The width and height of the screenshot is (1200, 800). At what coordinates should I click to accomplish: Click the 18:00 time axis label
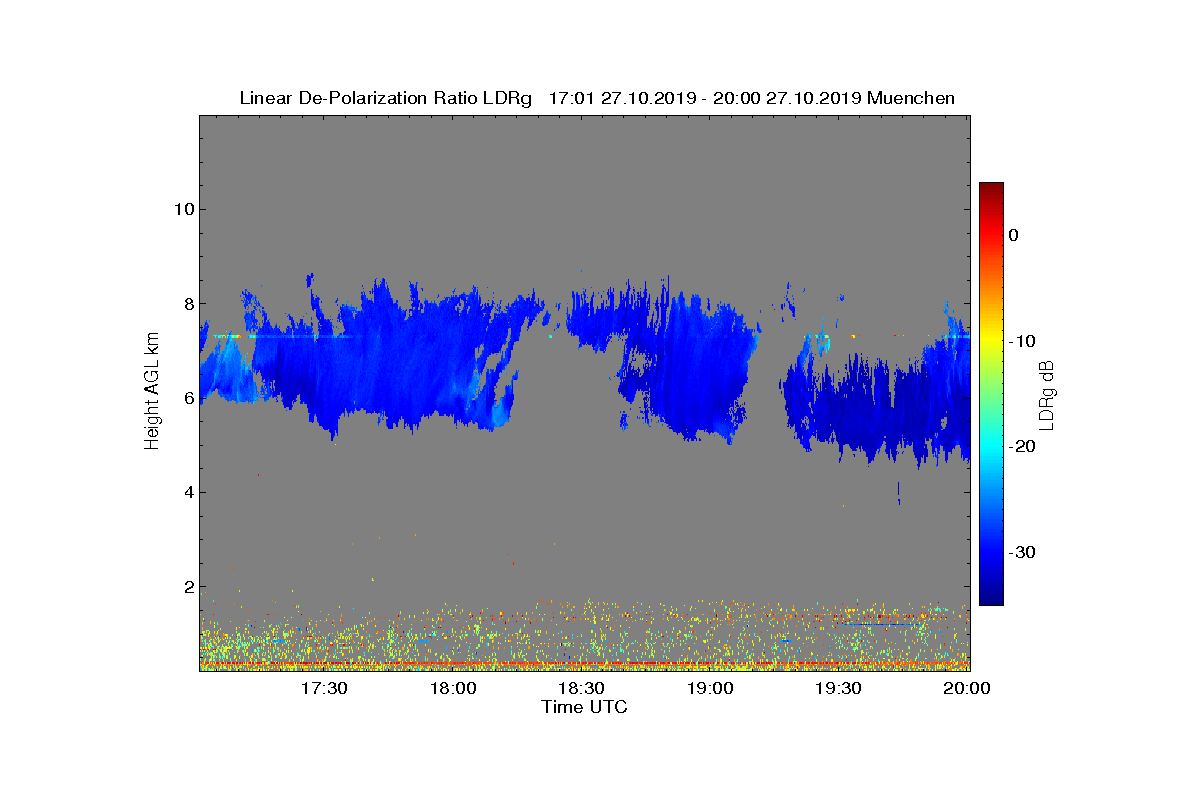point(453,688)
